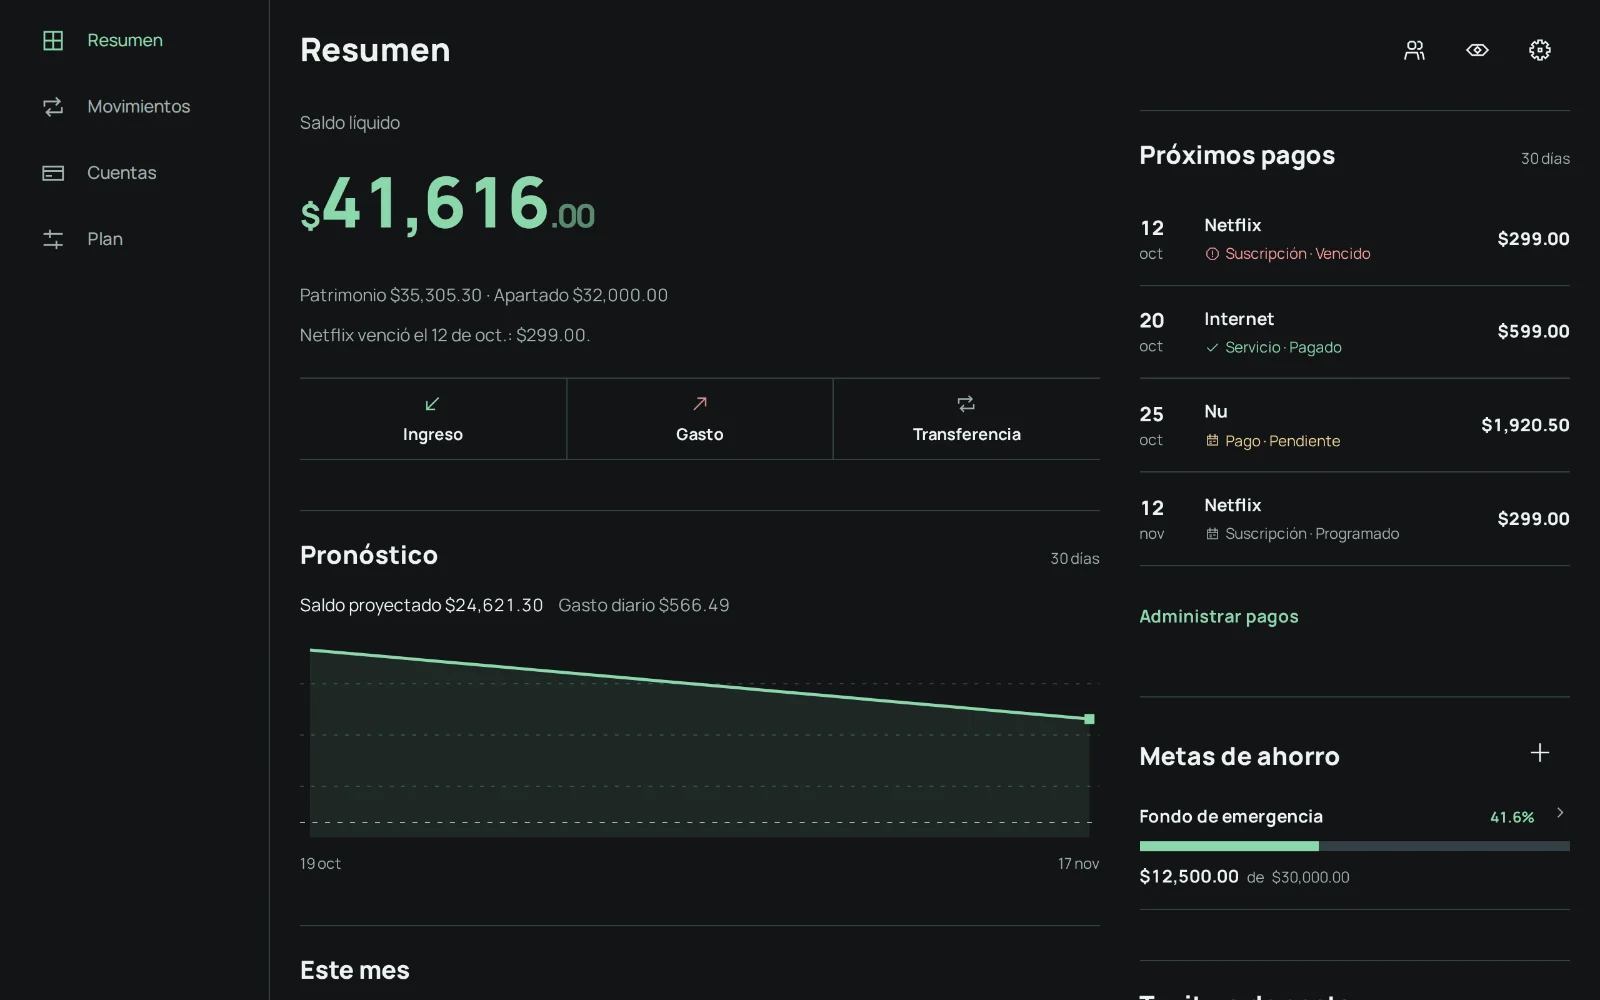The height and width of the screenshot is (1000, 1600).
Task: Click the $12,500.00 saved amount
Action: coord(1189,876)
